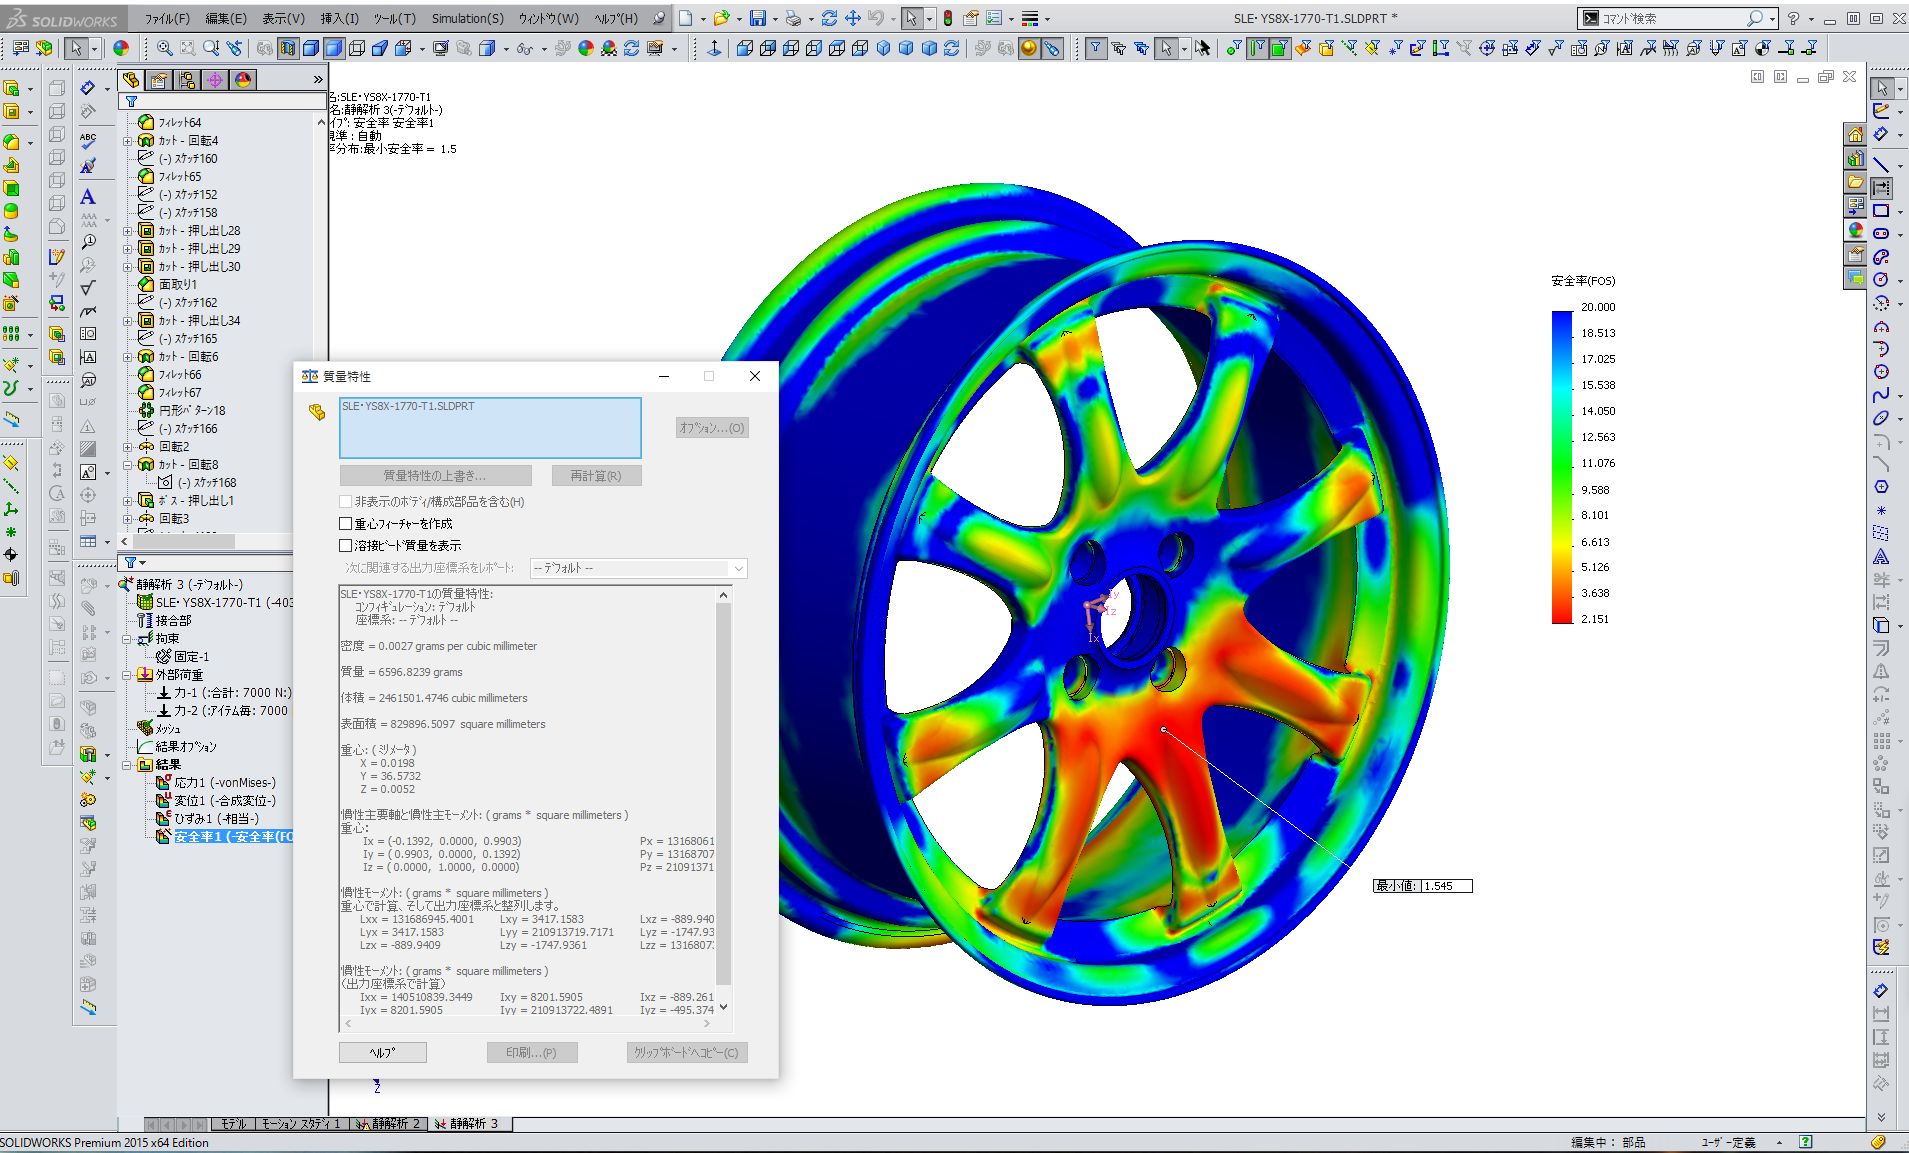Select 応力1 (-vonMises-) result in tree
Viewport: 1909px width, 1153px height.
tap(224, 783)
